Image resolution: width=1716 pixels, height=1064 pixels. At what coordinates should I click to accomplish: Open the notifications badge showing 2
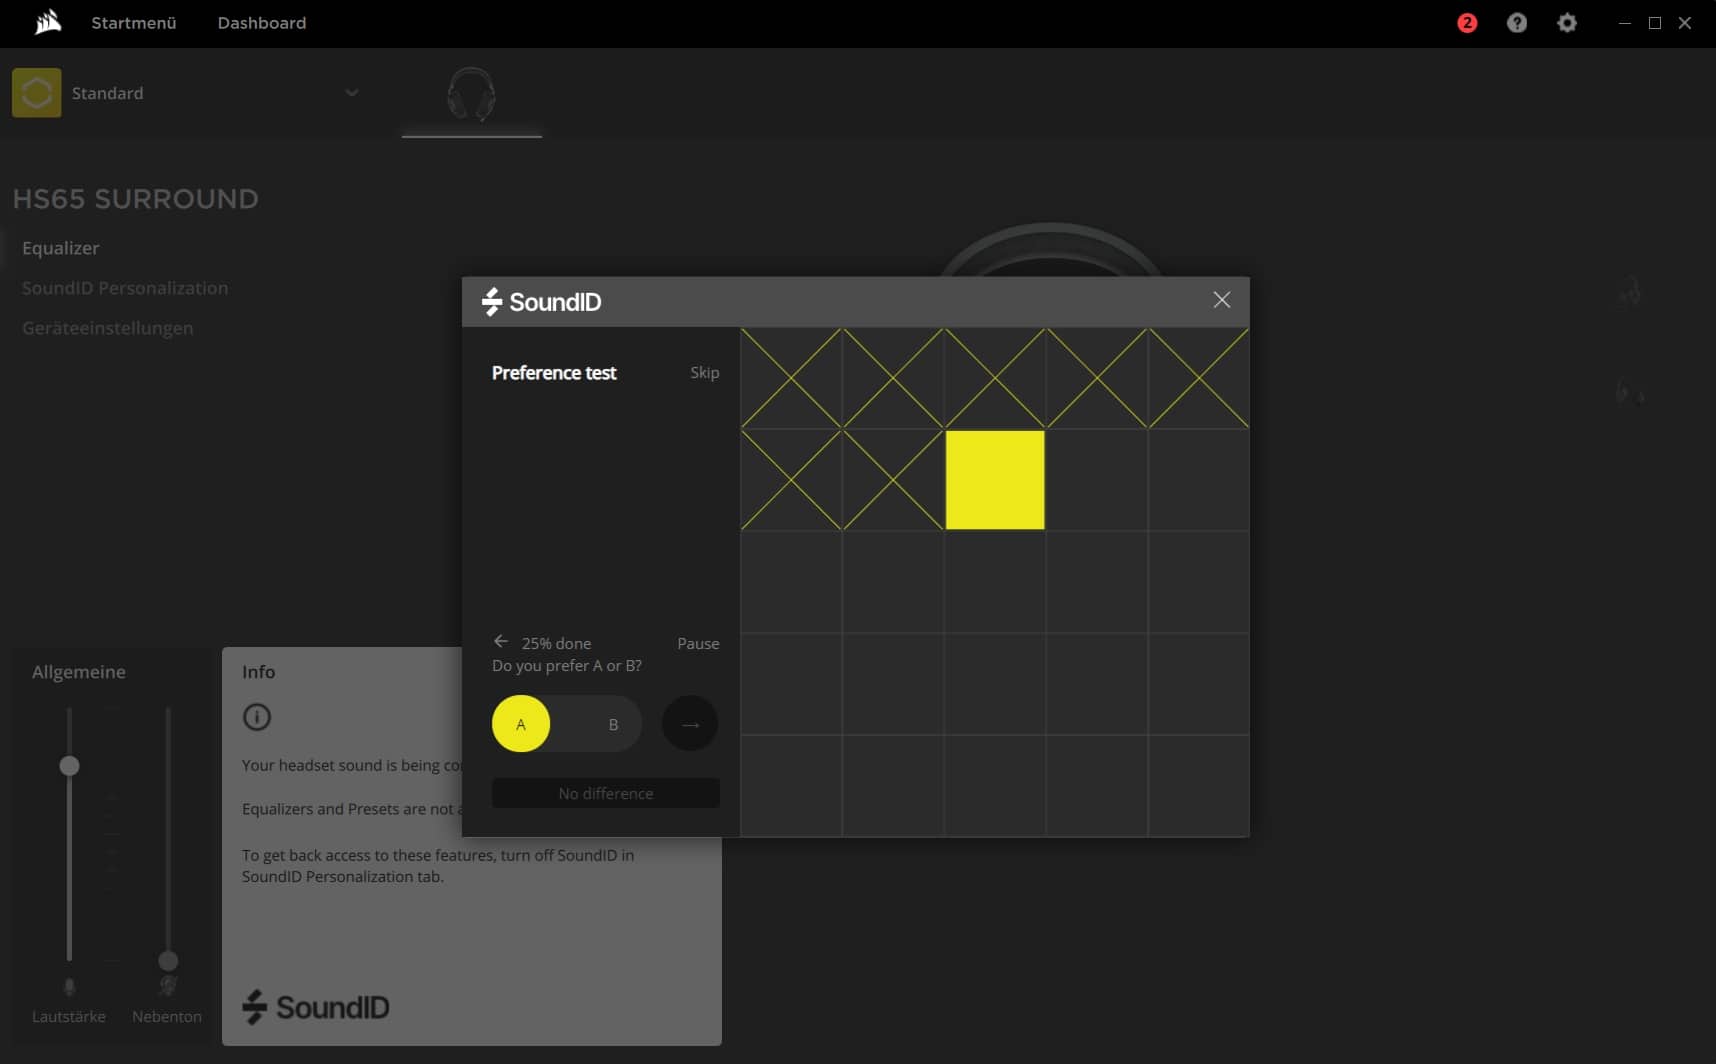point(1466,23)
